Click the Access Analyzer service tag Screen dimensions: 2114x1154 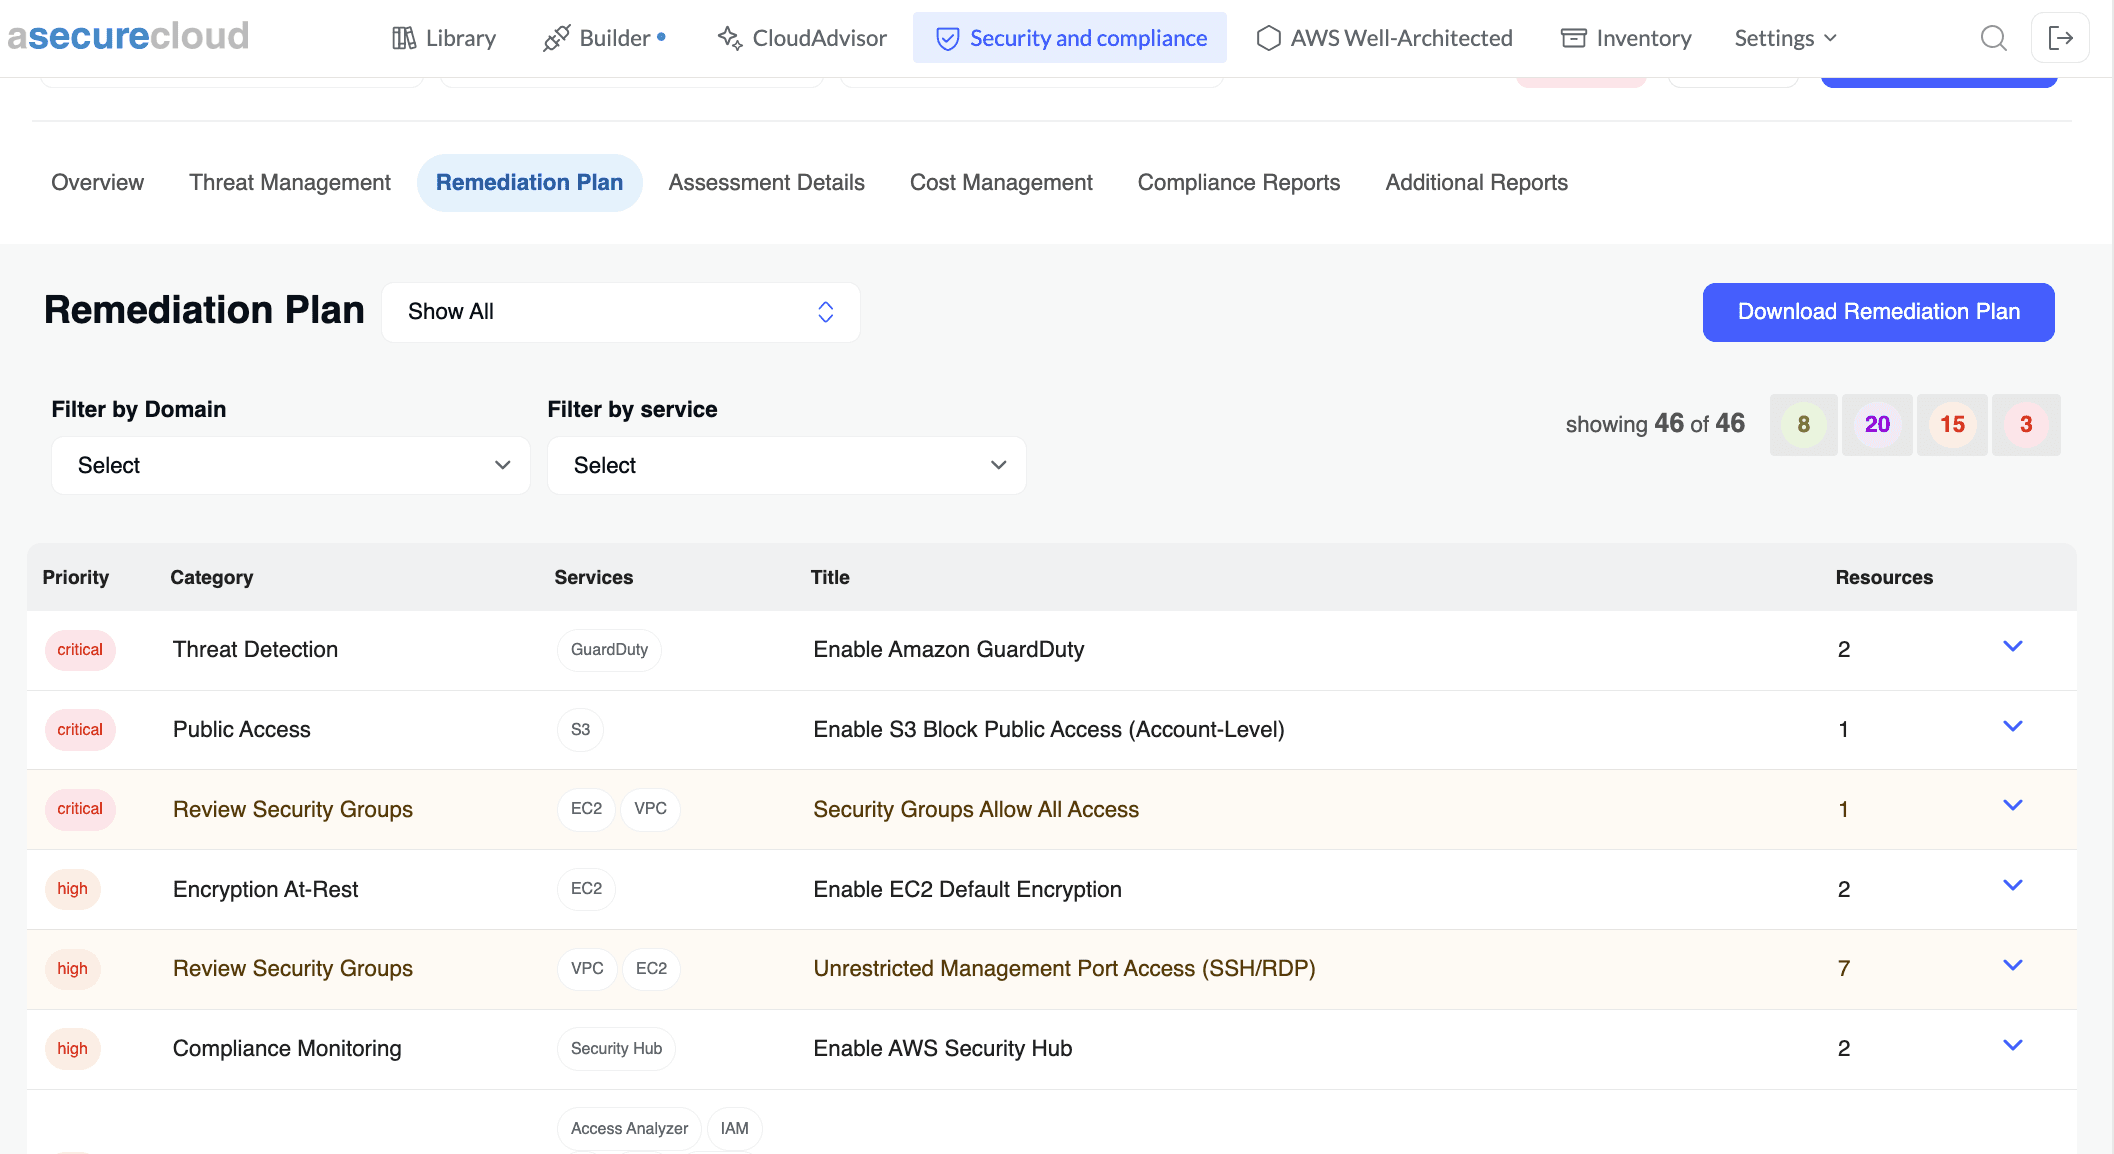[629, 1129]
